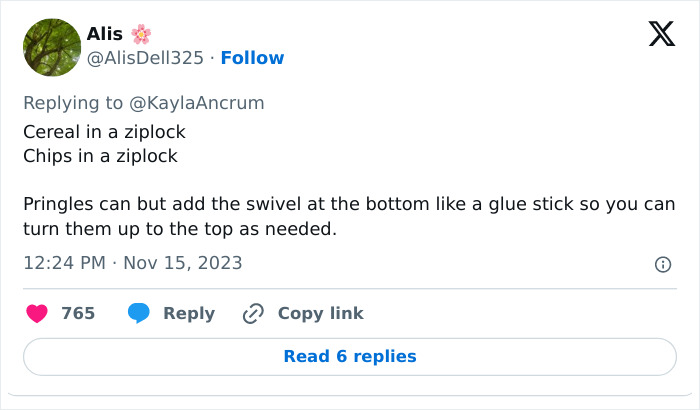
Task: Open the info circle icon
Action: (662, 265)
